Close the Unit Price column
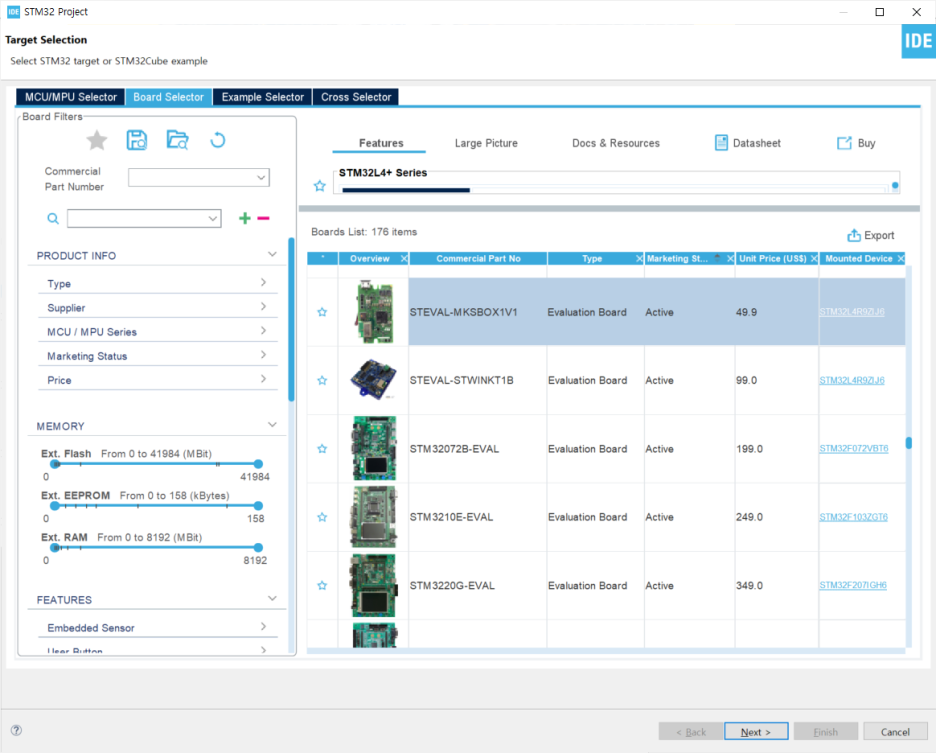Screen dimensions: 936x753 (x=814, y=259)
